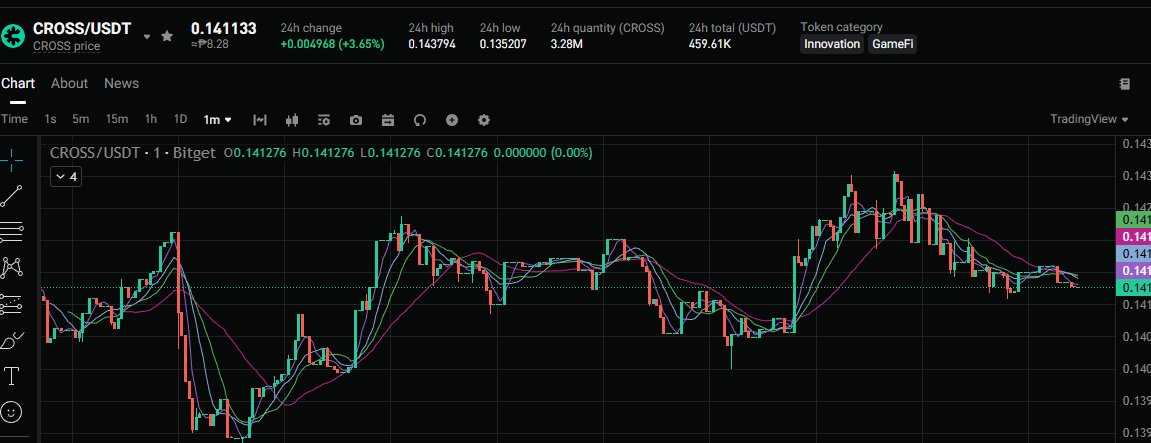Click the purple moving average price label
The height and width of the screenshot is (443, 1151).
pyautogui.click(x=1133, y=270)
